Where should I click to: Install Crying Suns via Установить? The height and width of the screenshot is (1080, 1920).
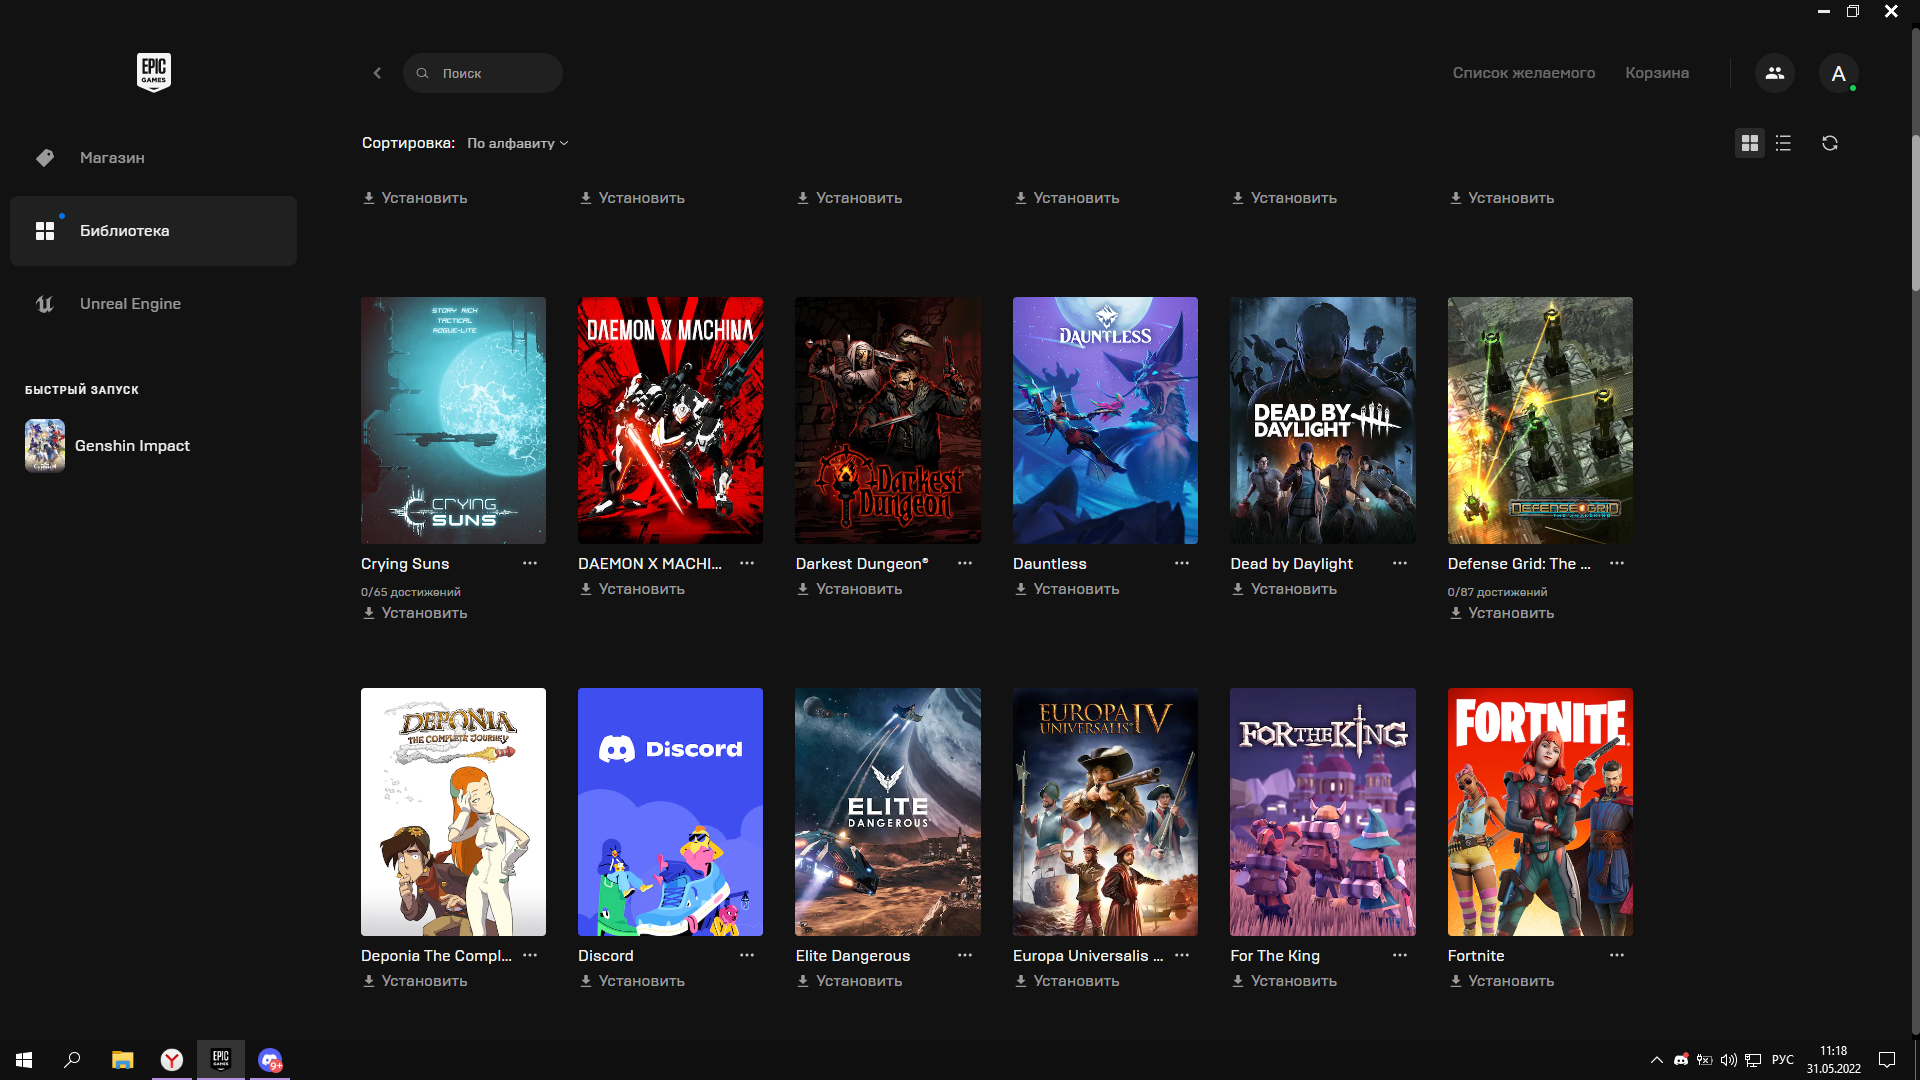point(415,613)
